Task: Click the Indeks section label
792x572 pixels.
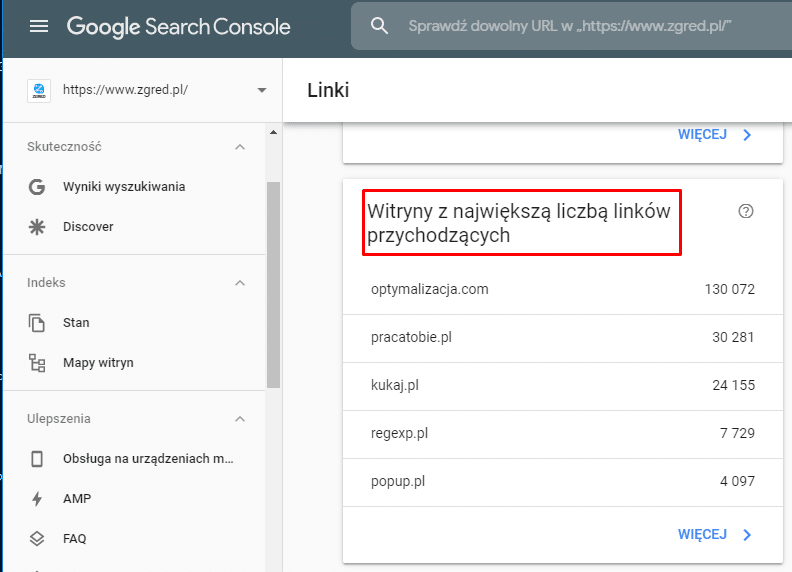Action: click(46, 283)
